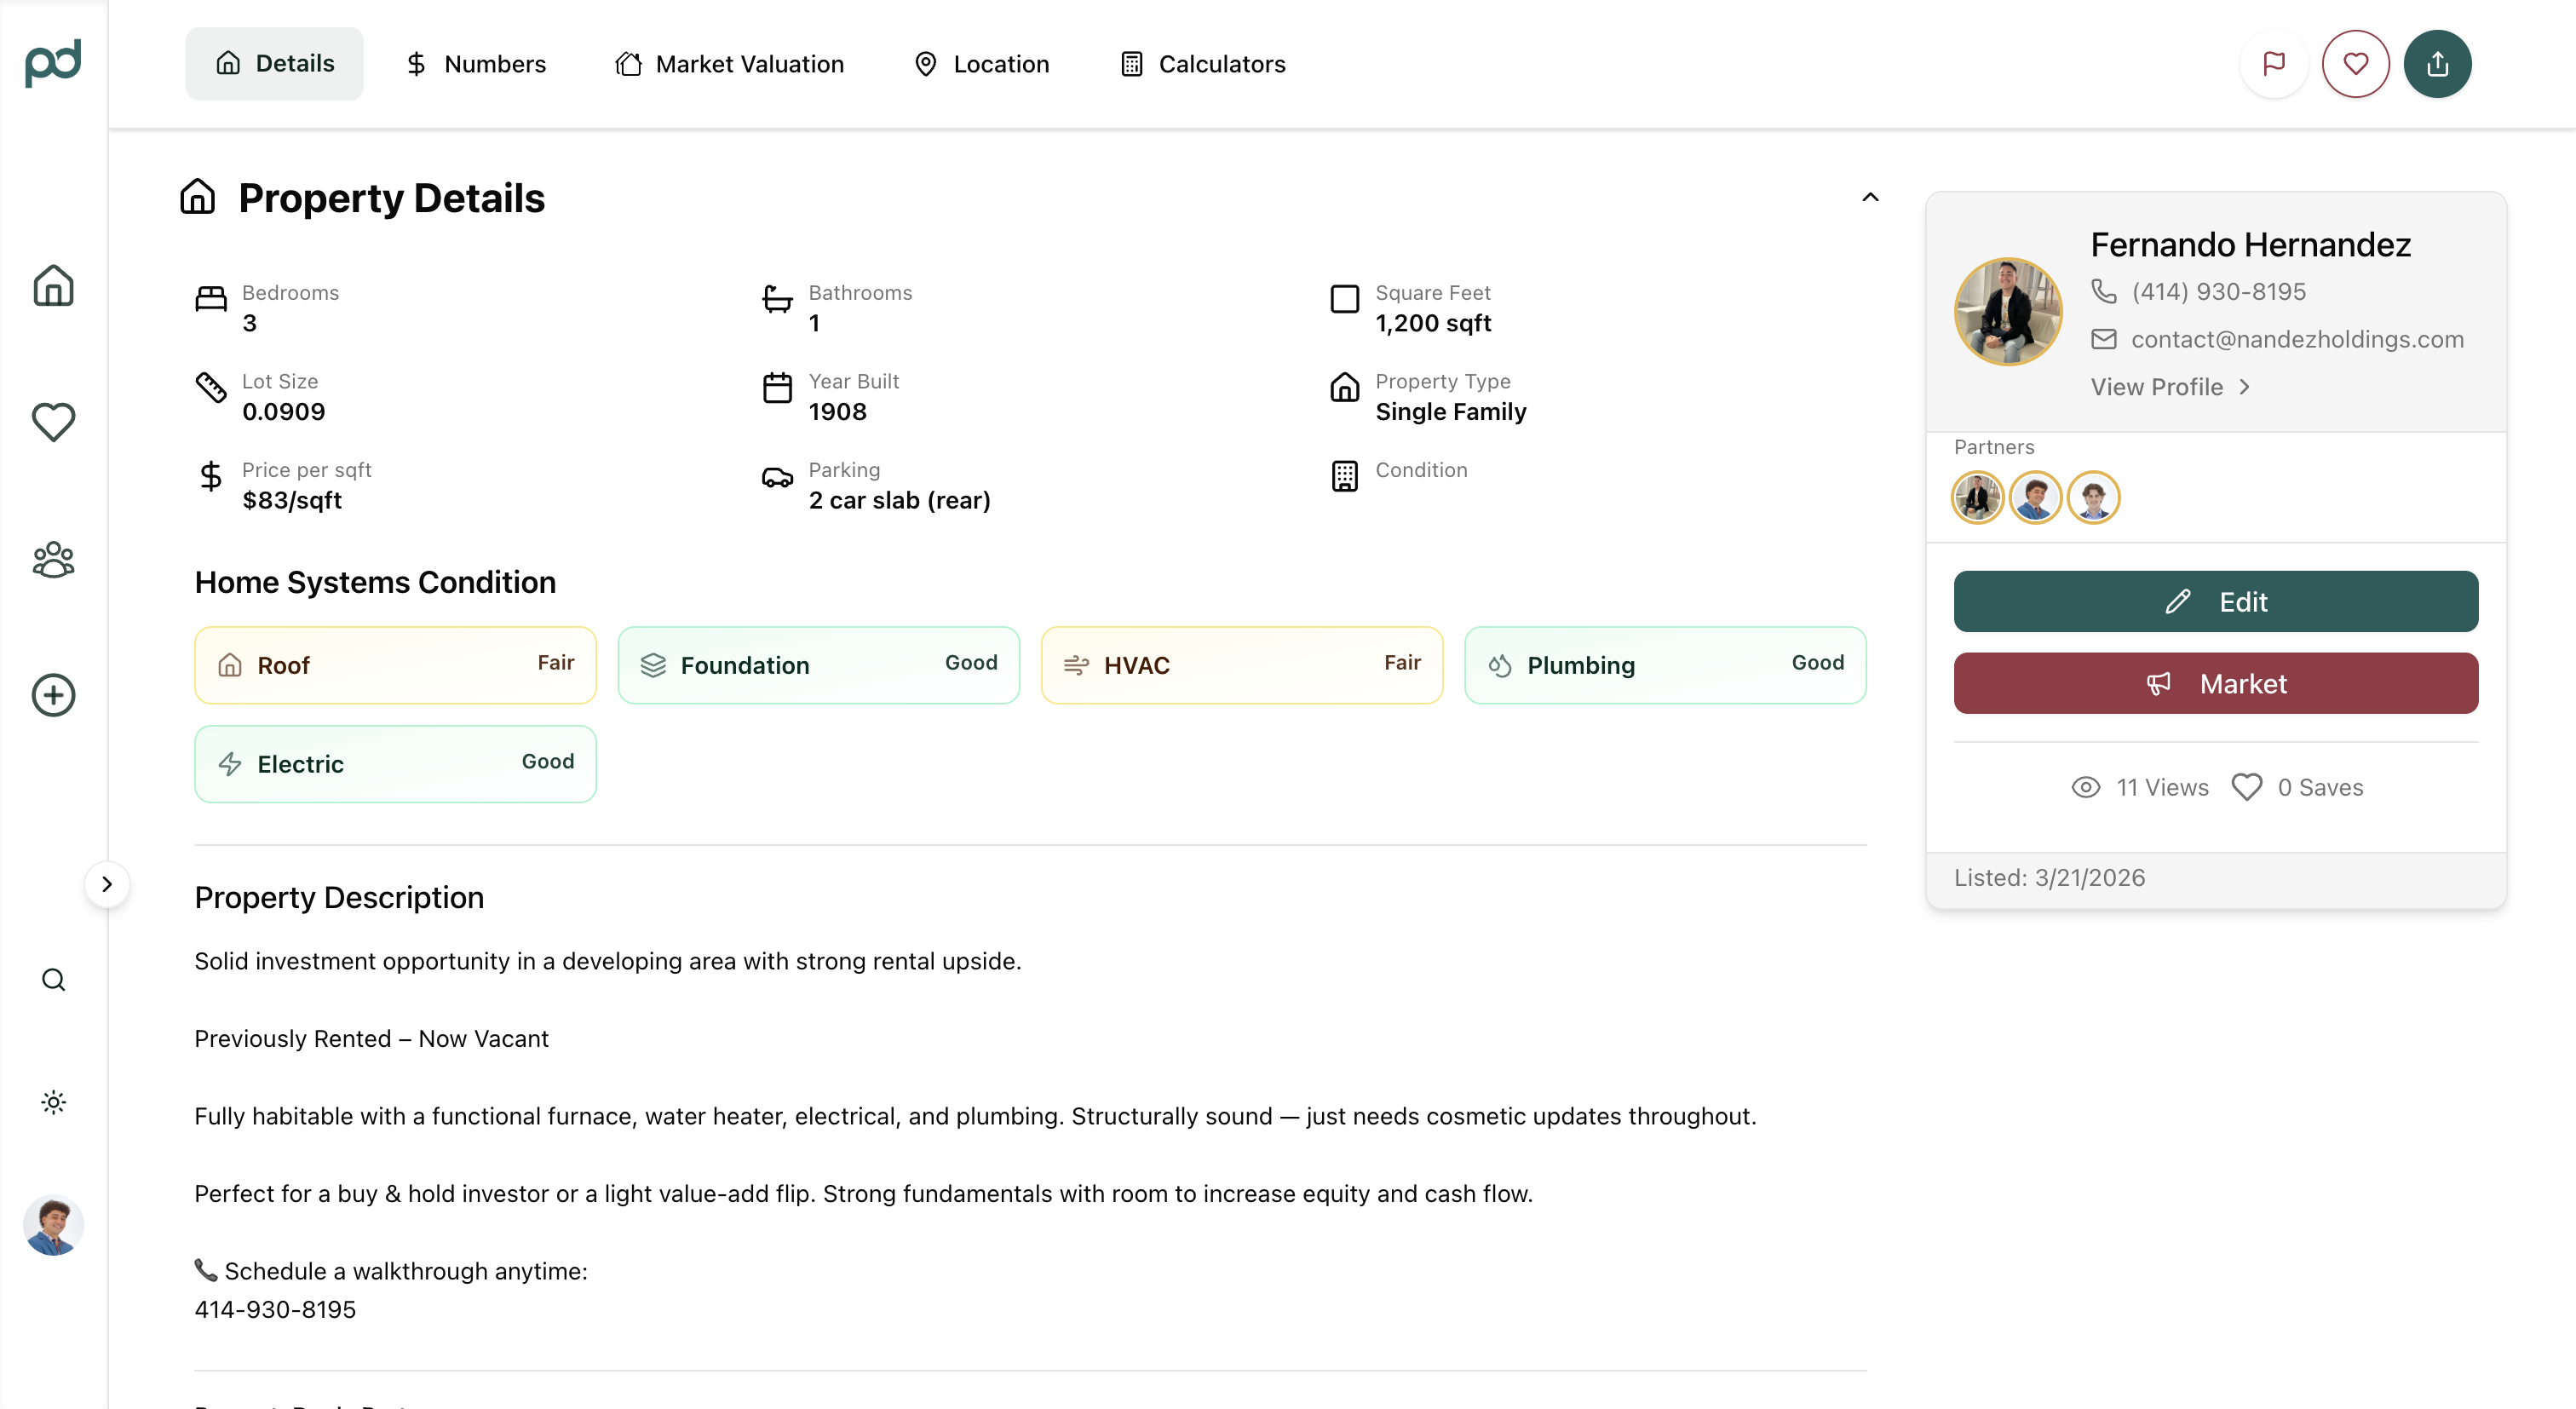Collapse the Property Details section

(1870, 197)
